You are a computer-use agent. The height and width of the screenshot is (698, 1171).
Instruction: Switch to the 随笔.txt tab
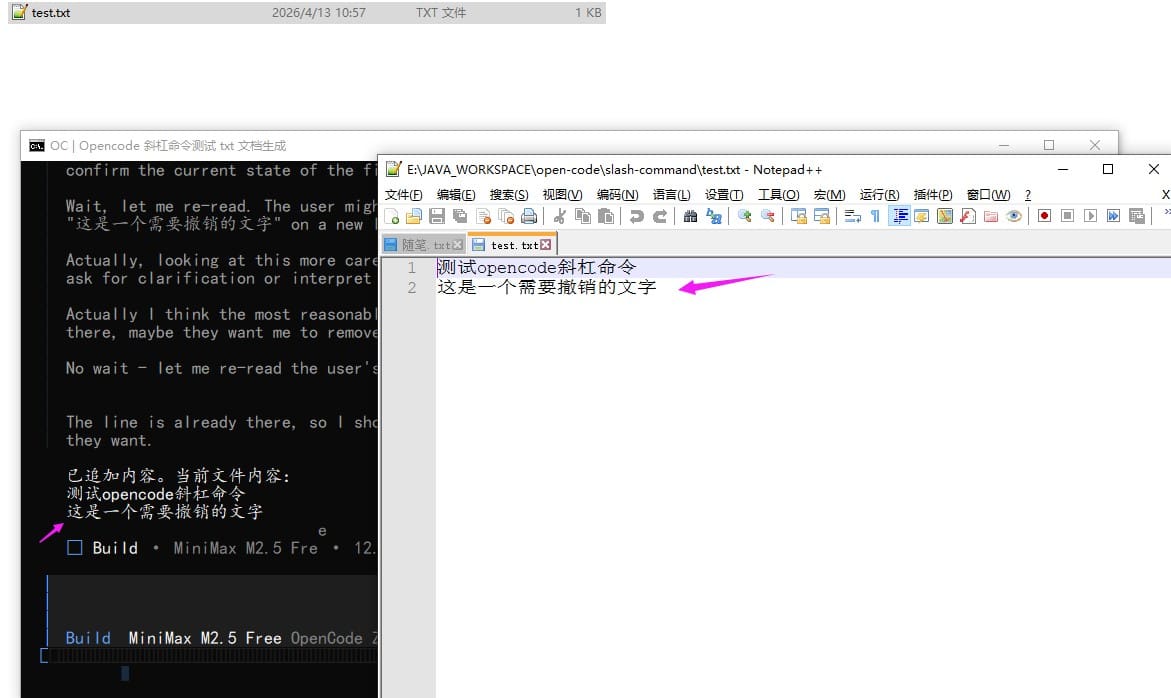coord(425,245)
